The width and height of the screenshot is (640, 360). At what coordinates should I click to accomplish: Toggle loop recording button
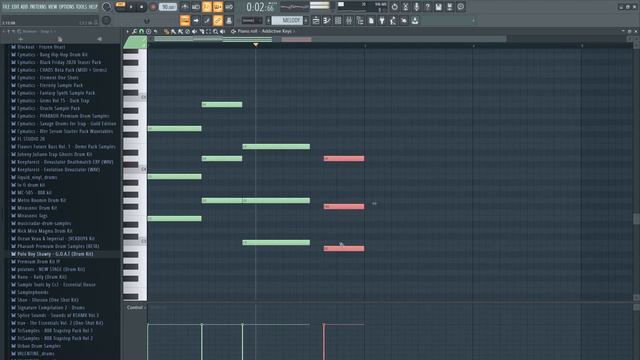pyautogui.click(x=229, y=7)
